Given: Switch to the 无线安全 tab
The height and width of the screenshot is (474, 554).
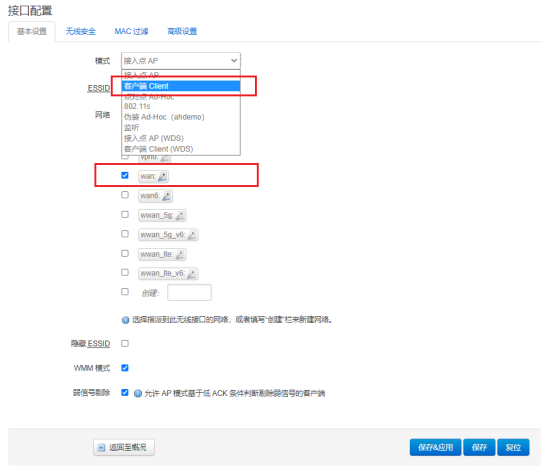Looking at the screenshot, I should [81, 31].
